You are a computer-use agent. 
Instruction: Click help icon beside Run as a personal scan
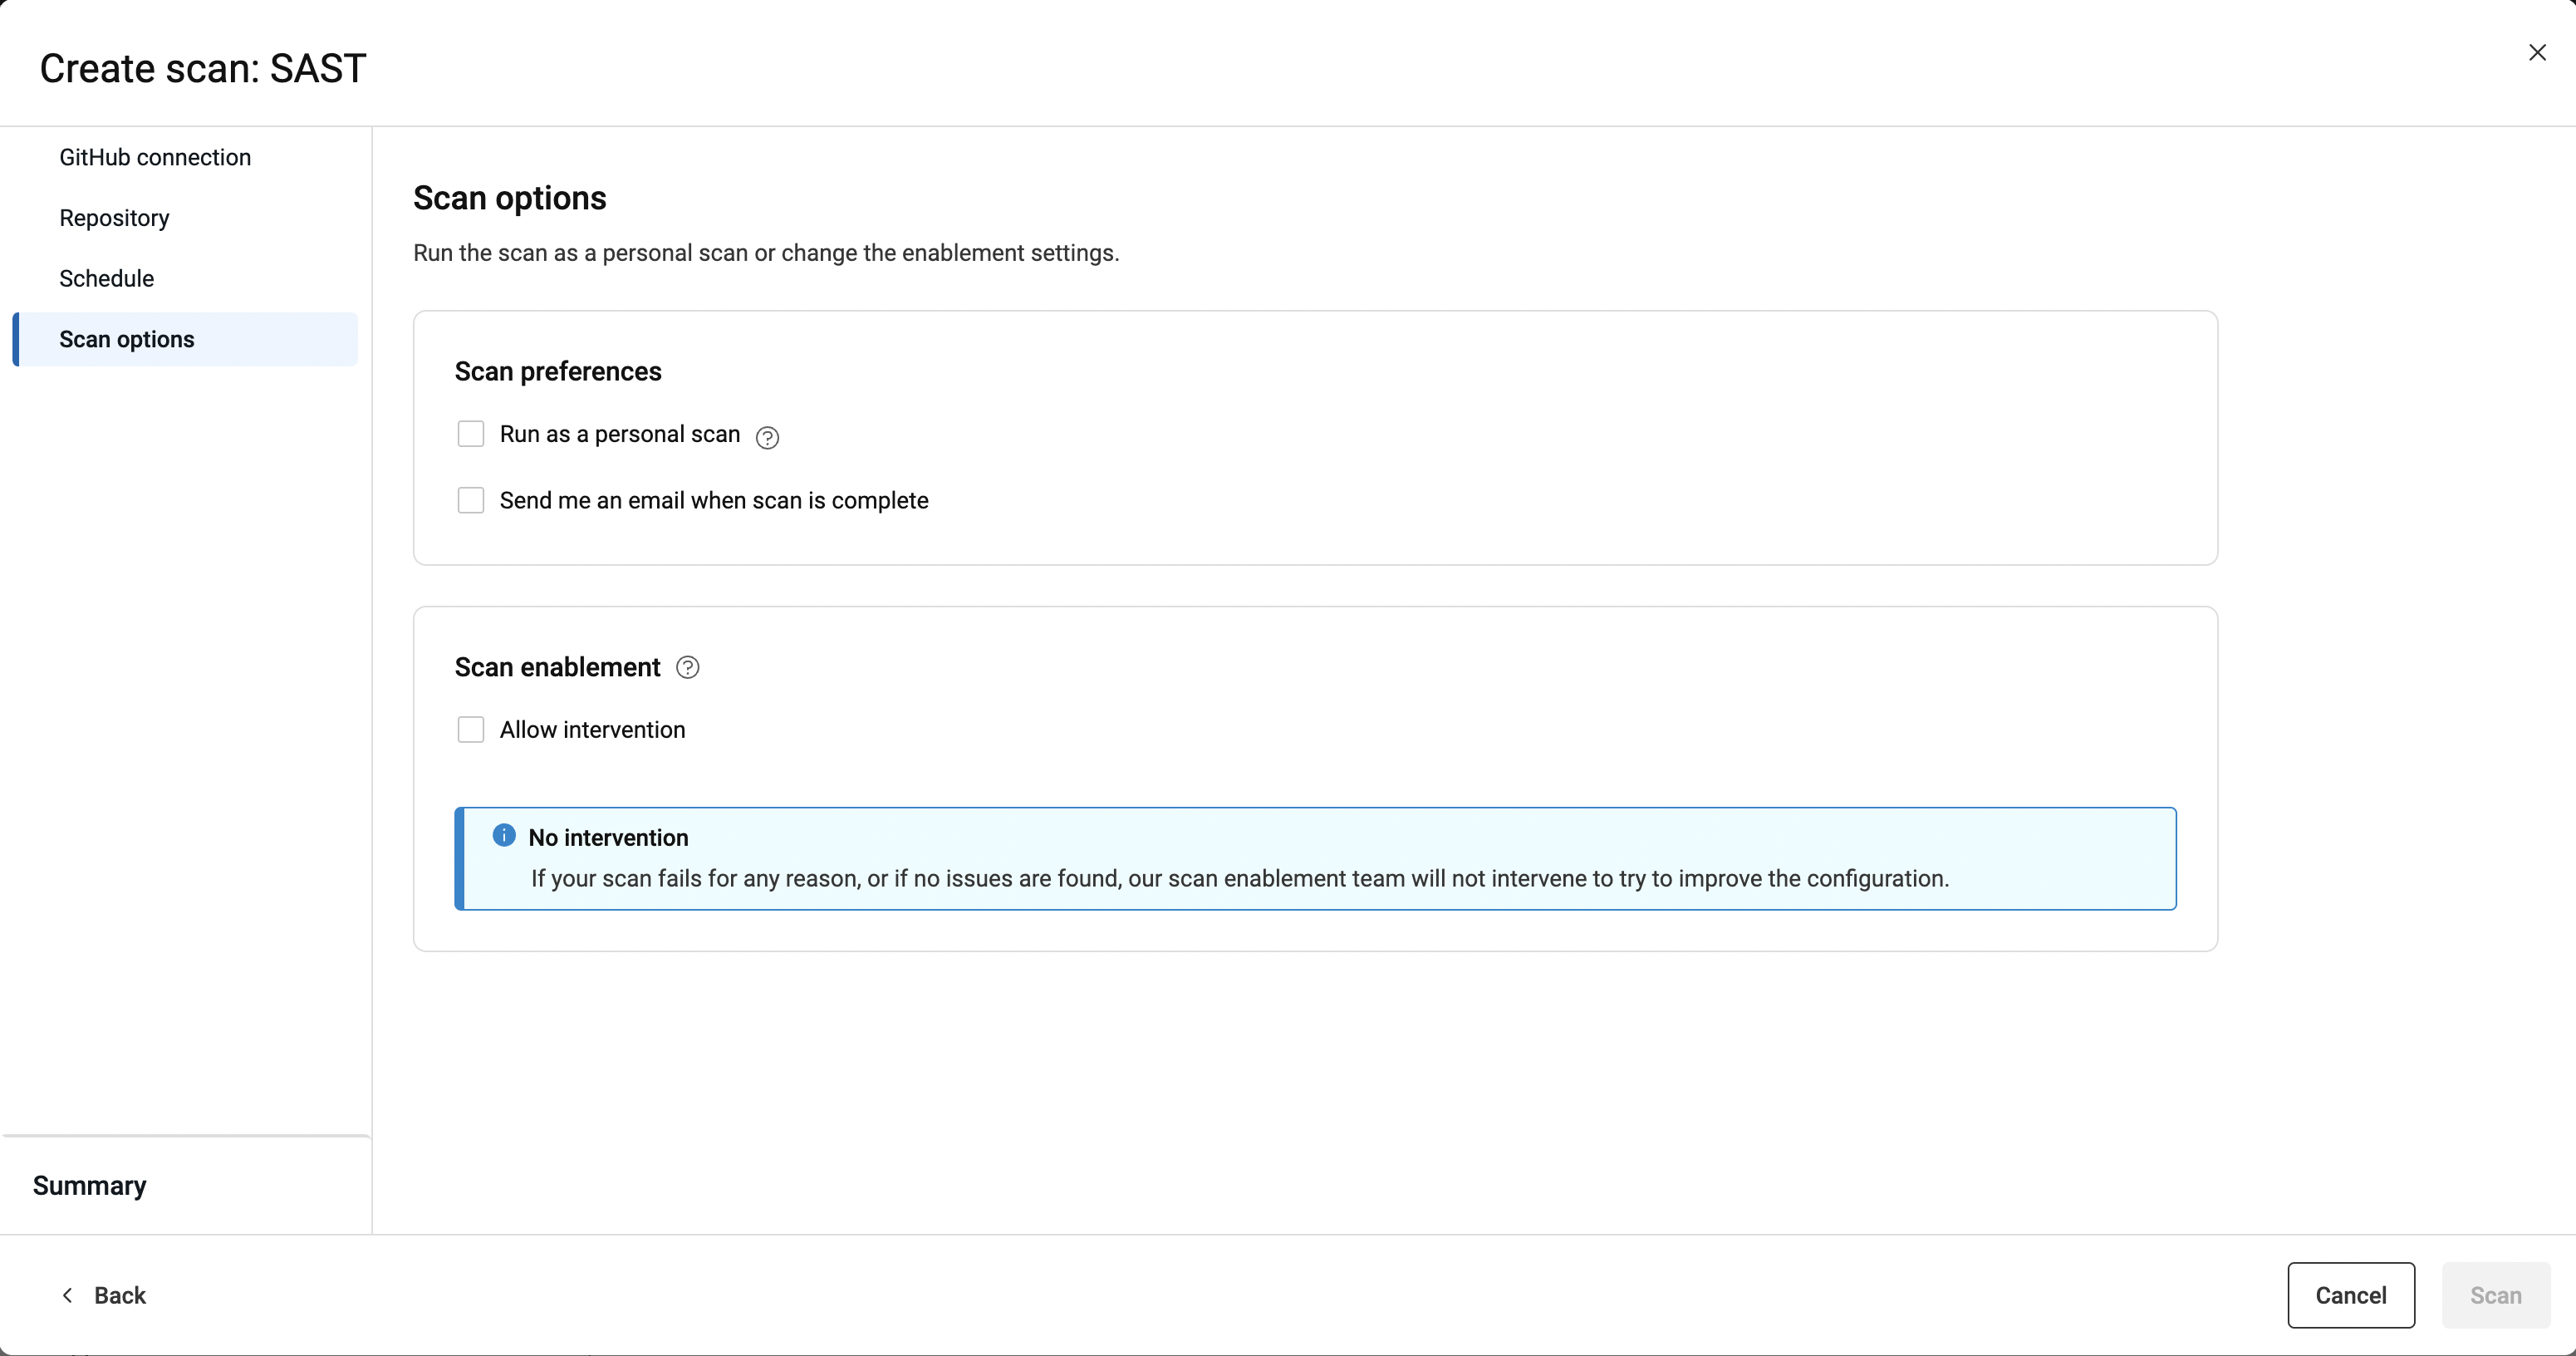click(x=767, y=437)
